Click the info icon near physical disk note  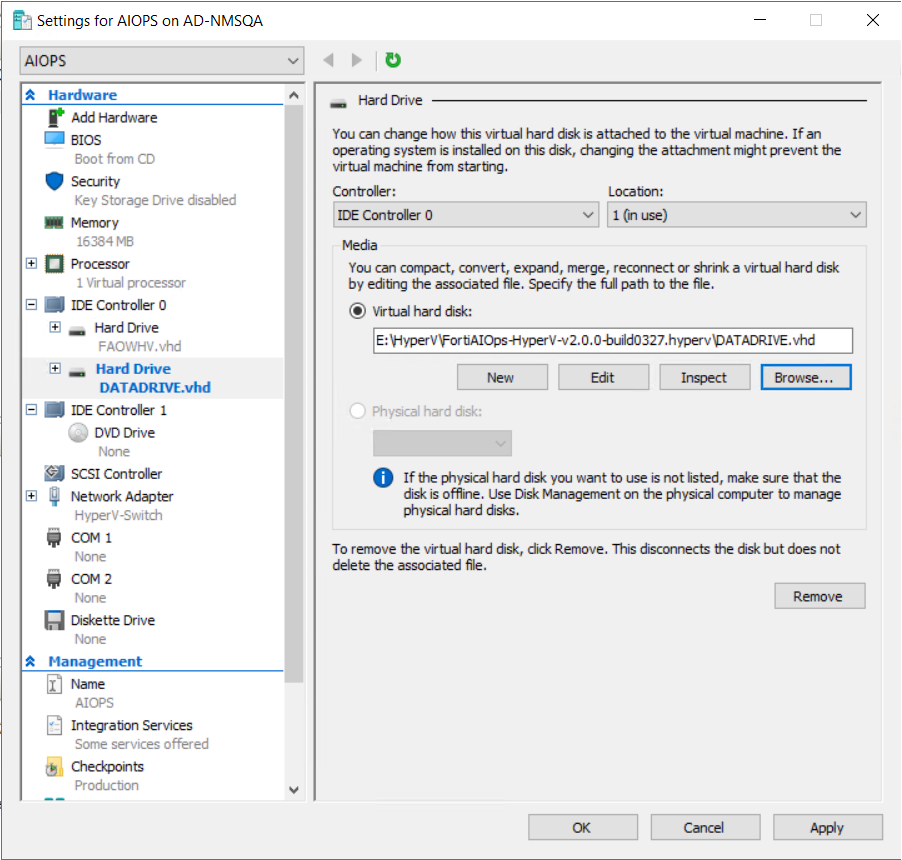pos(383,477)
